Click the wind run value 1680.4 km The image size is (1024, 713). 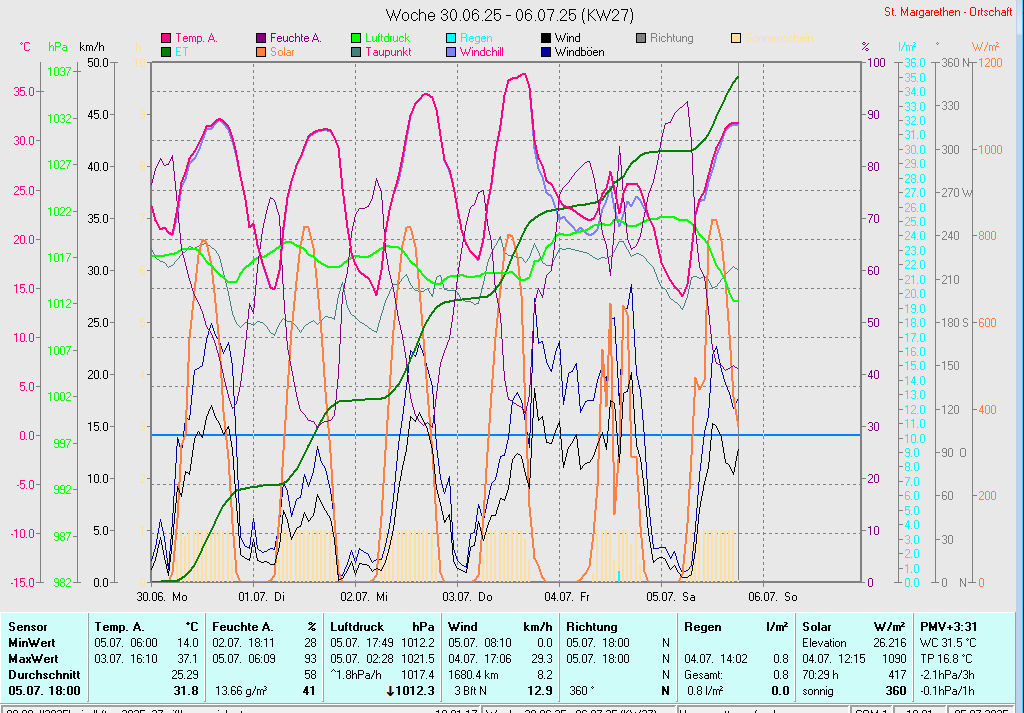473,674
